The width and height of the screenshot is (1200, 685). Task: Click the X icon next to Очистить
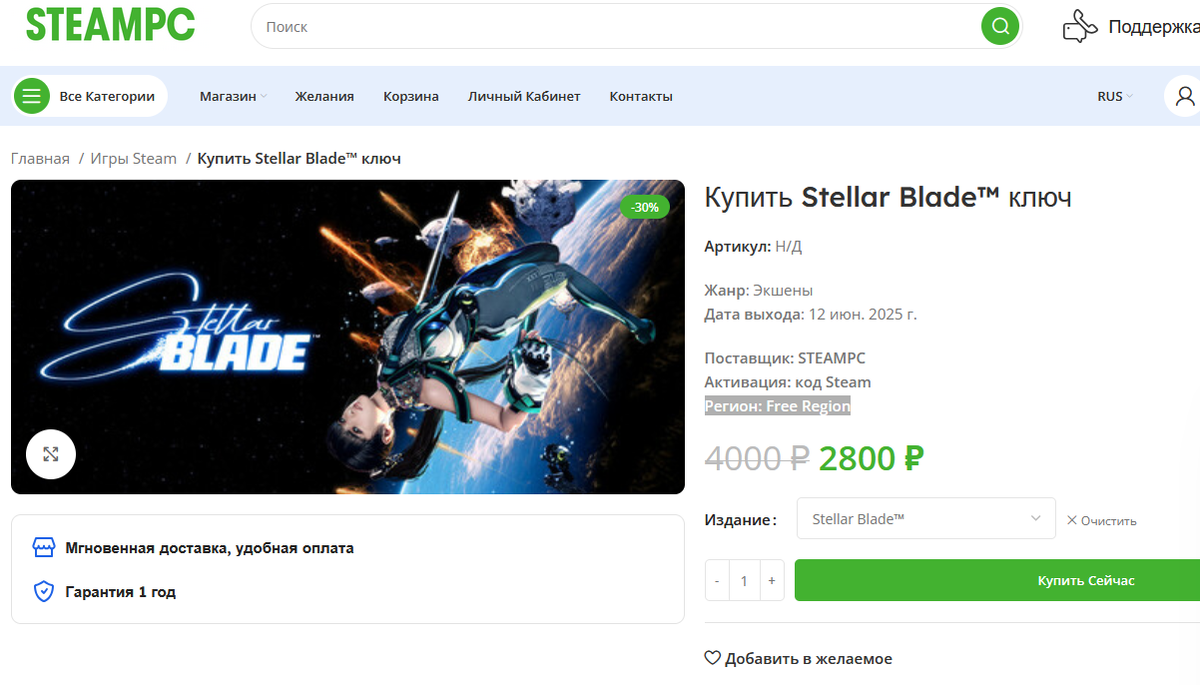(1072, 520)
